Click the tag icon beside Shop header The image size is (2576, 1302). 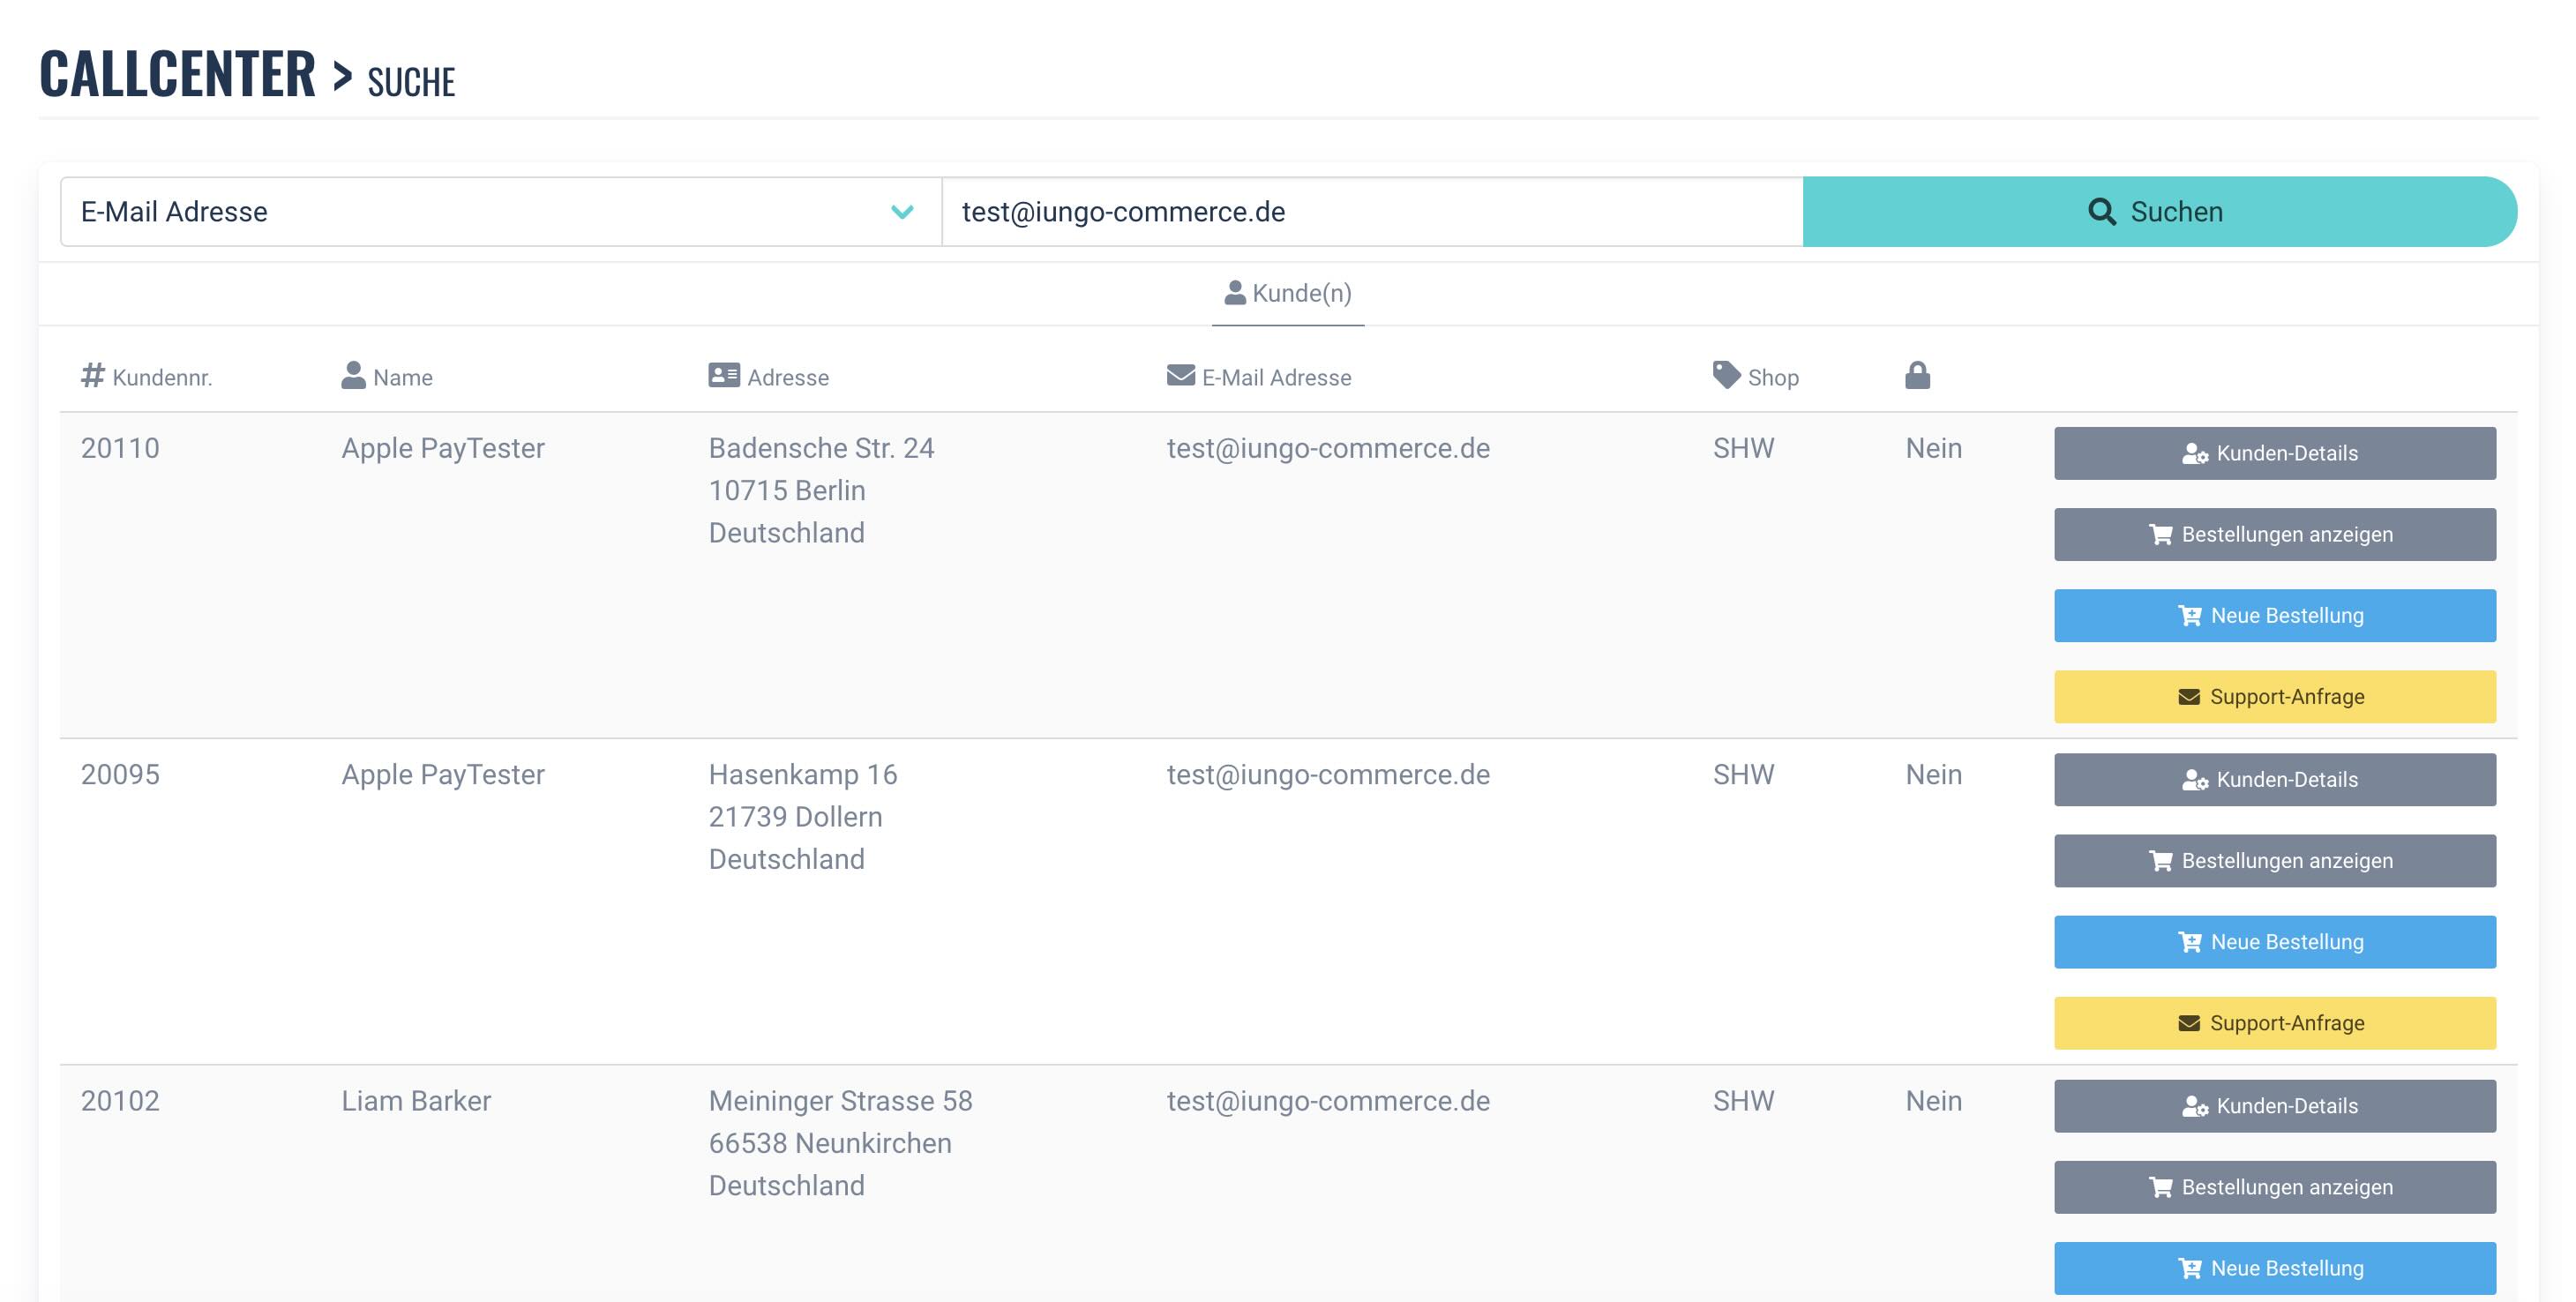click(1726, 376)
